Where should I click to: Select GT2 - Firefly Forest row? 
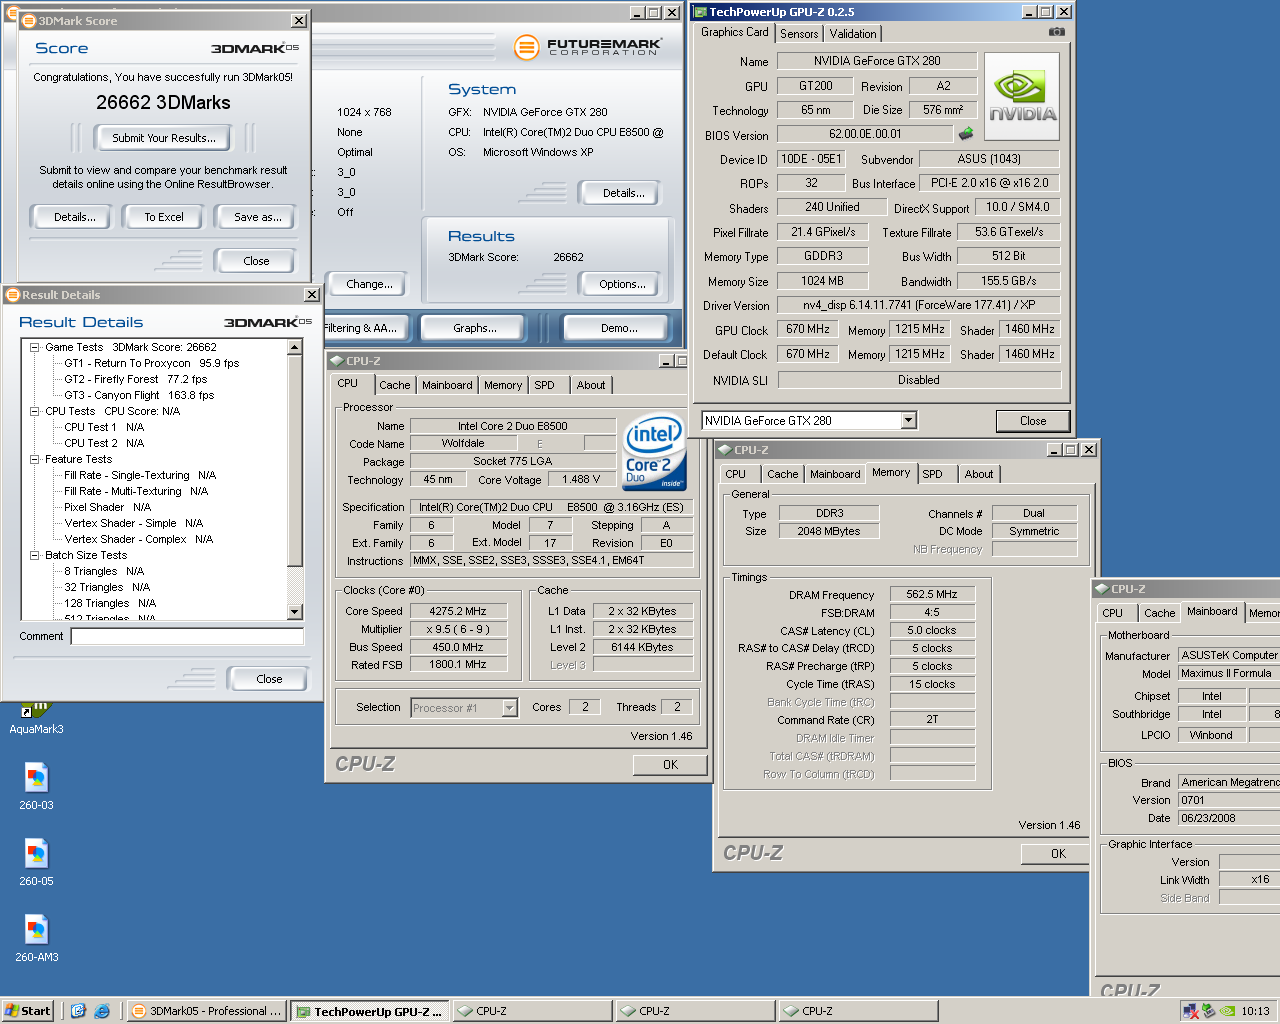click(136, 379)
